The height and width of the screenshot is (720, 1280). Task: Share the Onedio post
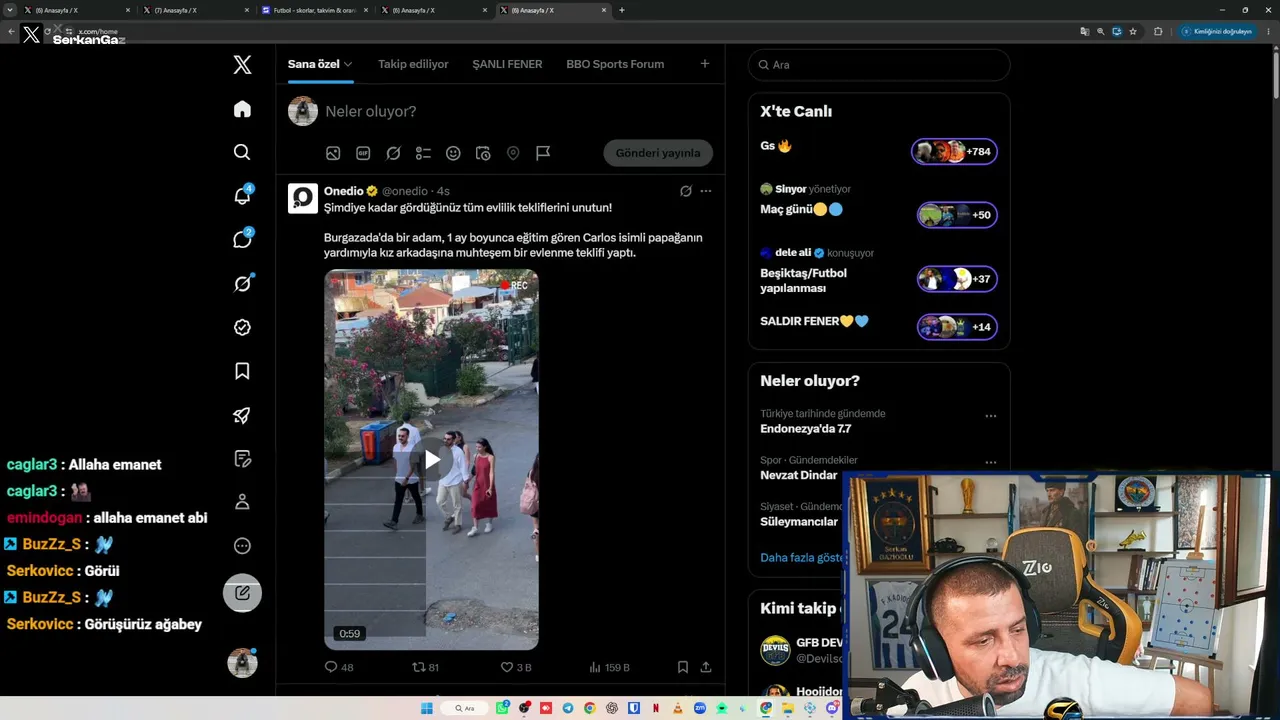(706, 667)
